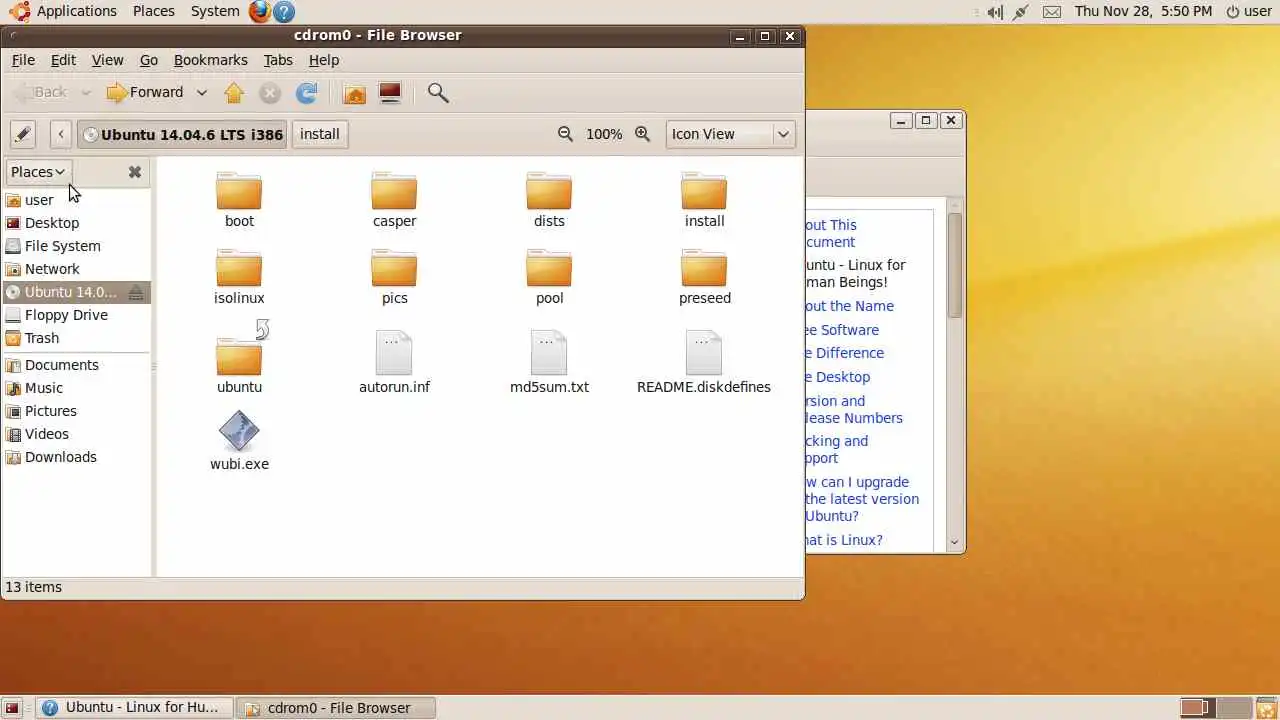This screenshot has height=720, width=1280.
Task: Open the Bookmarks menu
Action: click(x=210, y=60)
